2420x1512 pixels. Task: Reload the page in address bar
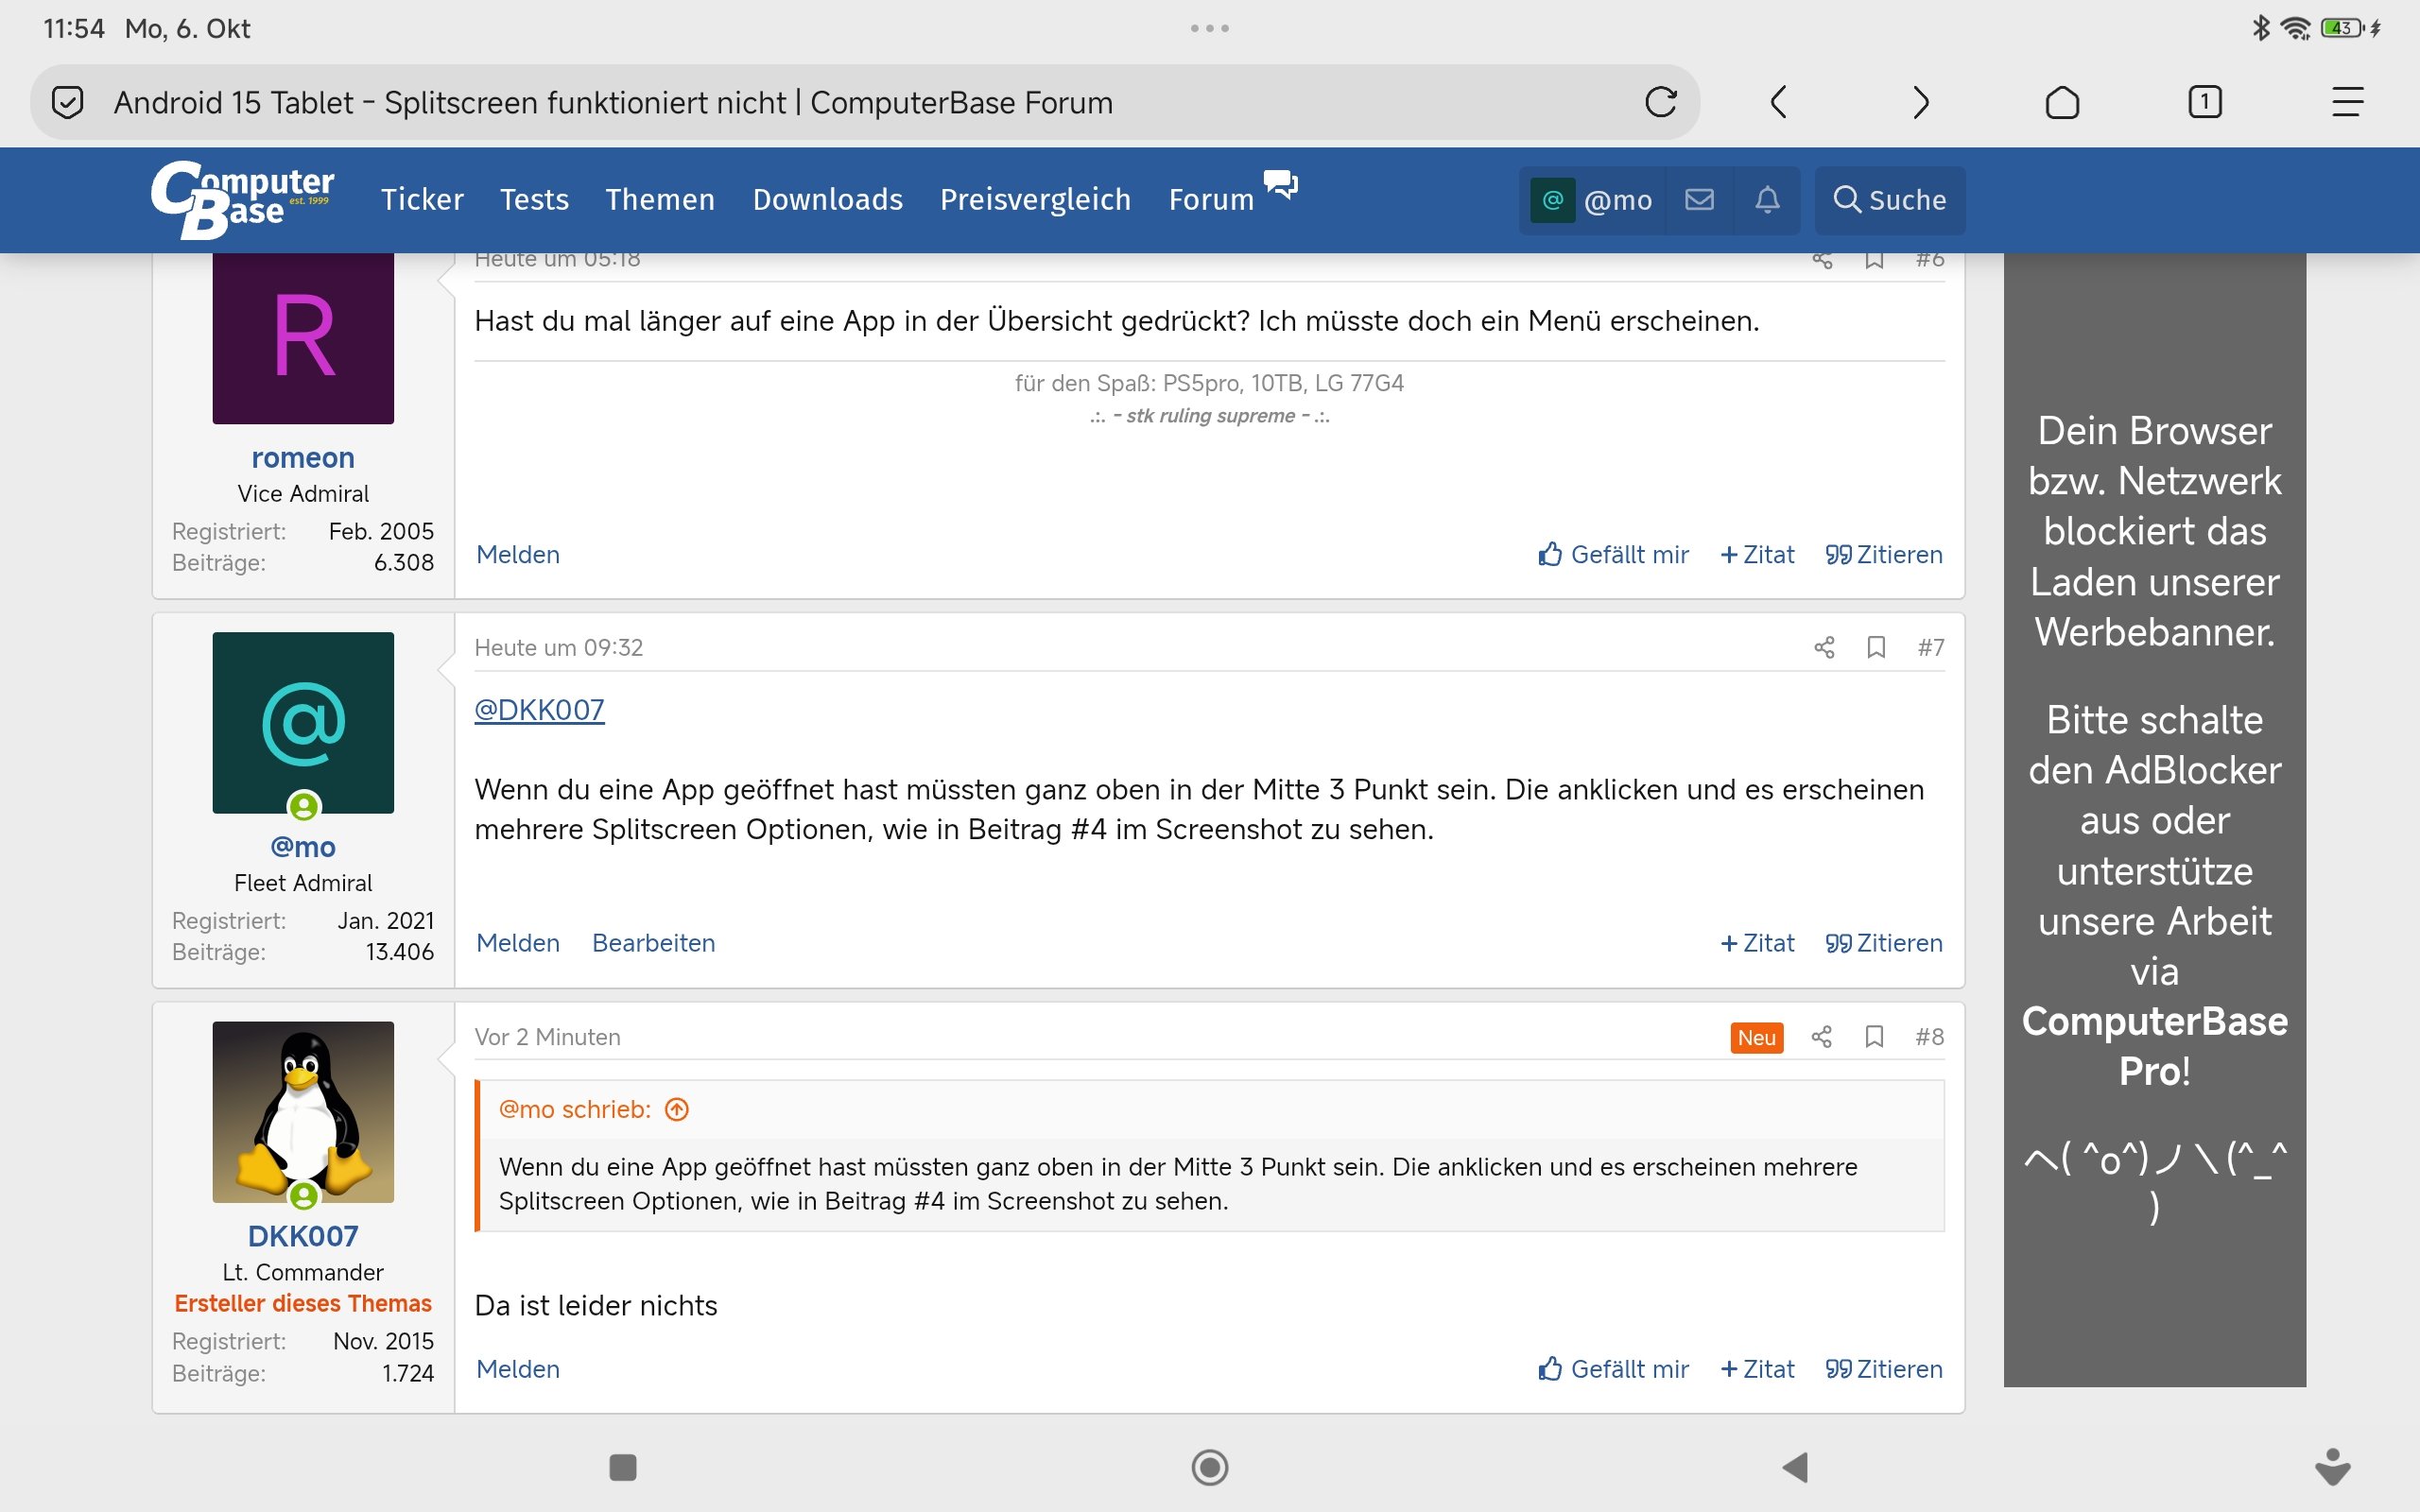[1660, 102]
